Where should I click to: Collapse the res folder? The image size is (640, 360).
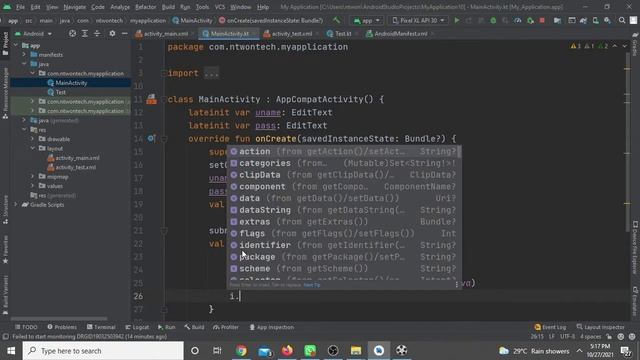point(24,130)
